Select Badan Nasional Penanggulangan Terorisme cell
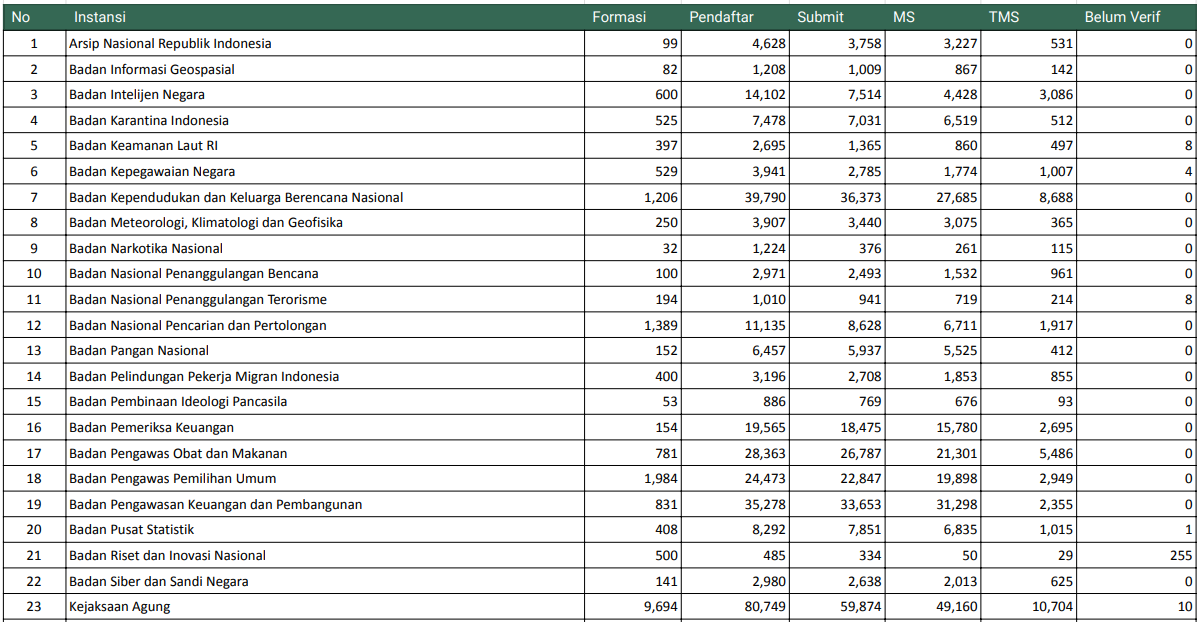This screenshot has width=1197, height=622. (325, 299)
